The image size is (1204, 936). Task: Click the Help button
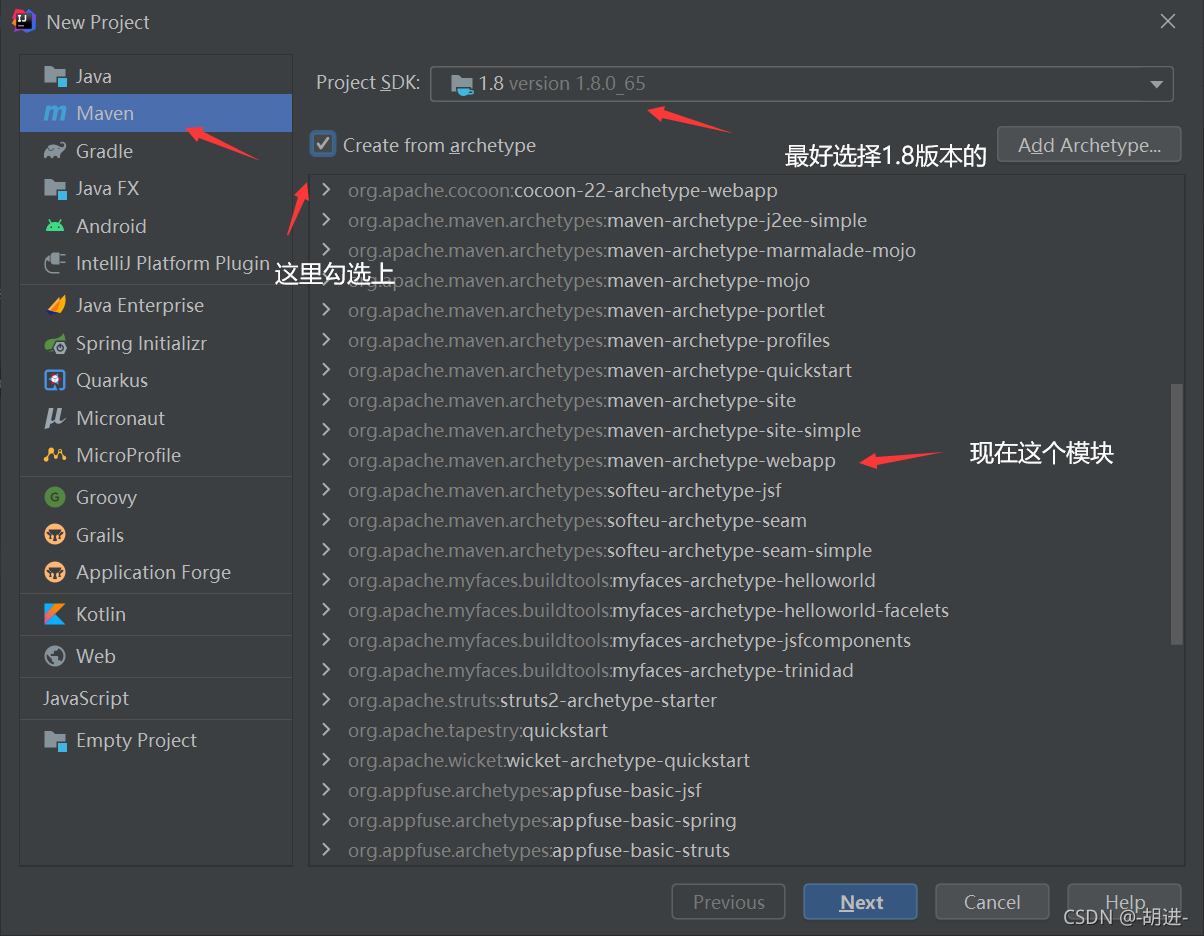1124,902
